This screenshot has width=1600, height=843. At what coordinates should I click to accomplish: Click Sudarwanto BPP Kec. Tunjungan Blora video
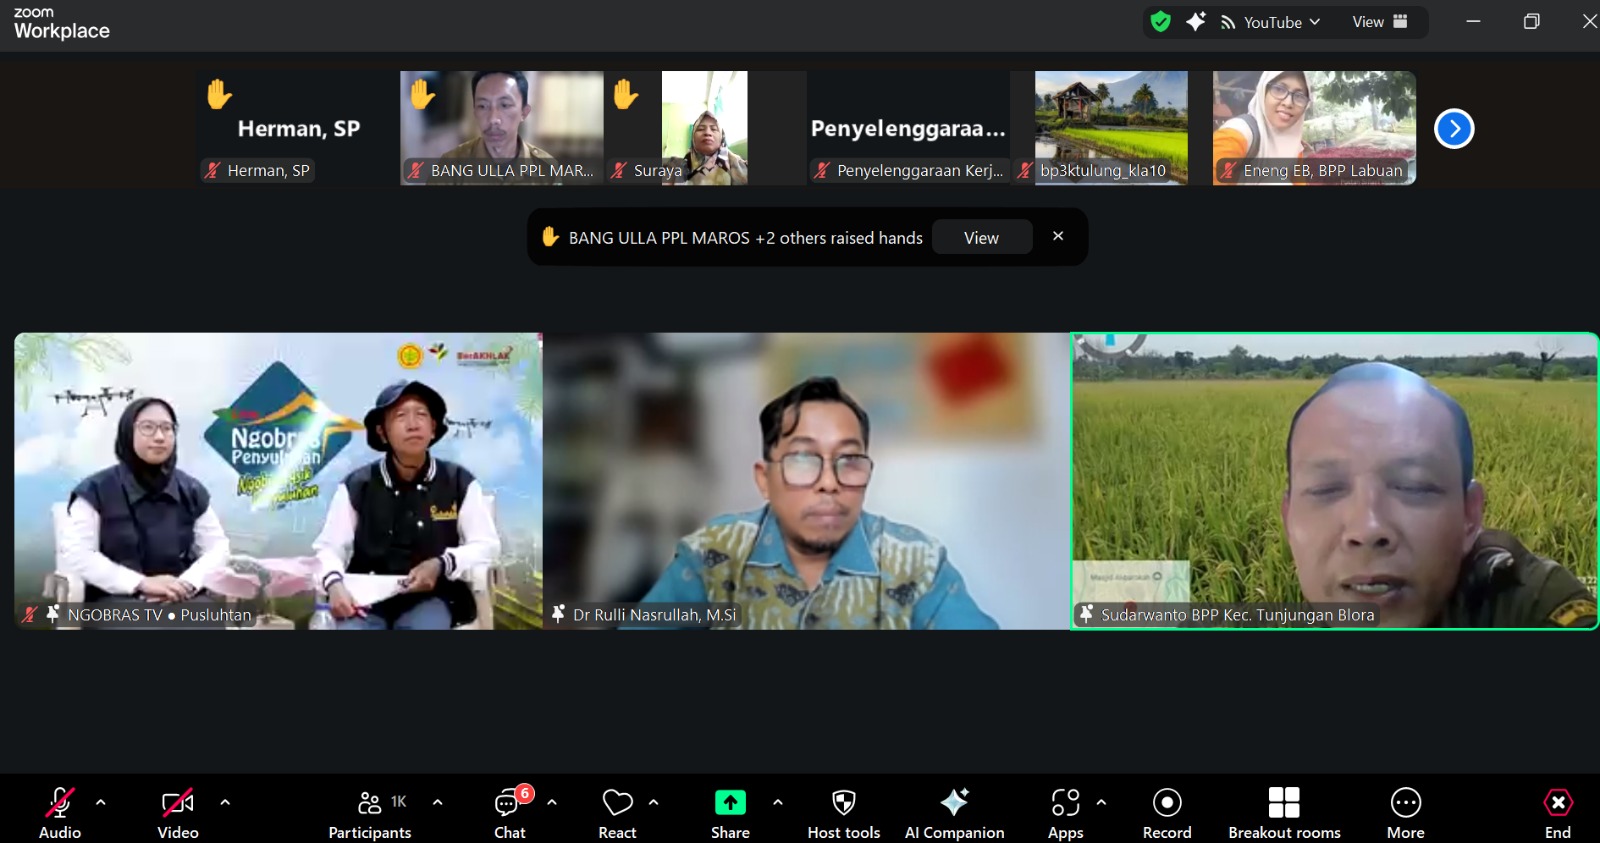click(1335, 481)
